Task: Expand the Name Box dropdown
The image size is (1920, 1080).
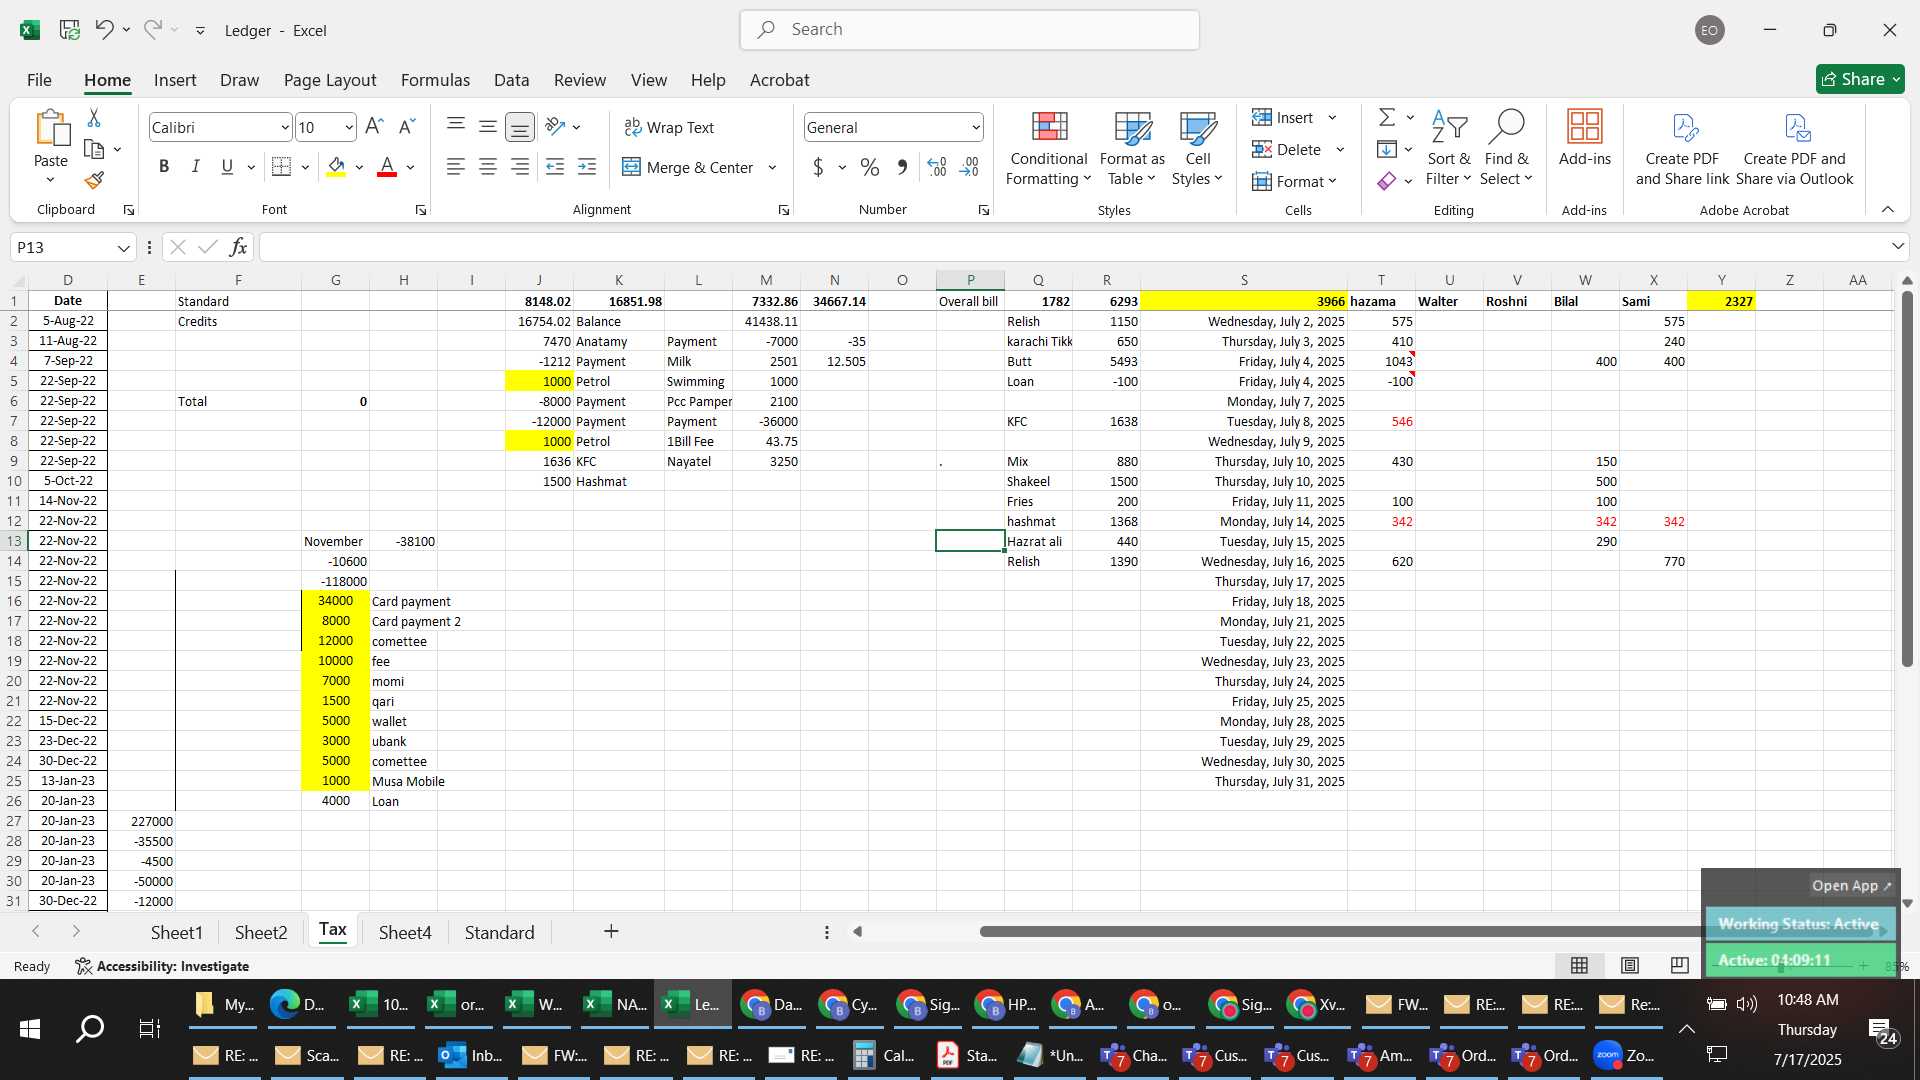Action: coord(123,248)
